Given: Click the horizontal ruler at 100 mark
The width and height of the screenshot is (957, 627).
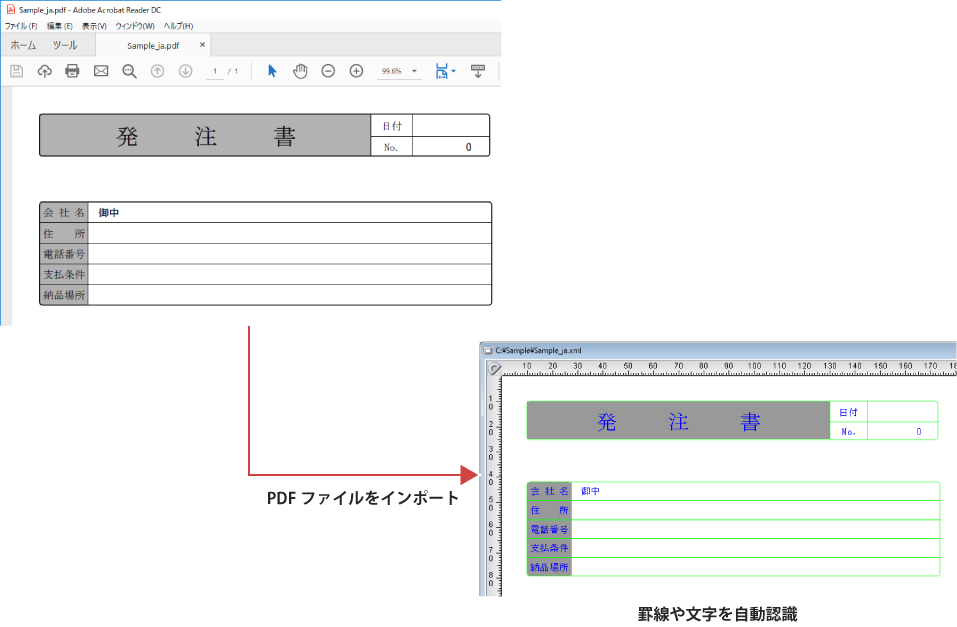Looking at the screenshot, I should click(x=754, y=366).
